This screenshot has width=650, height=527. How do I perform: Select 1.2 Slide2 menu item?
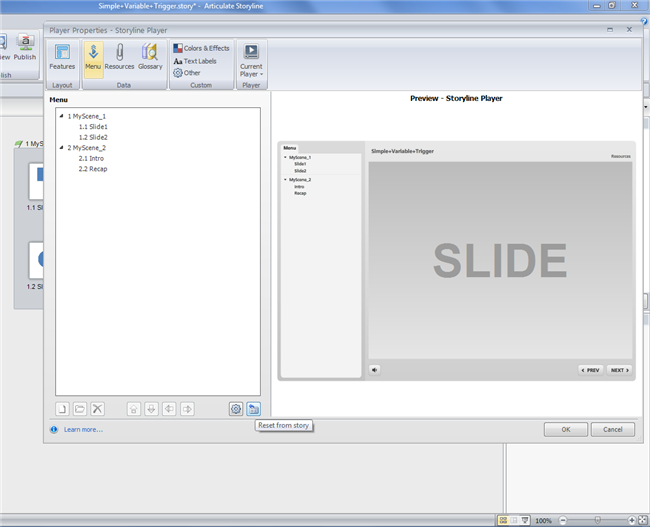click(x=93, y=137)
